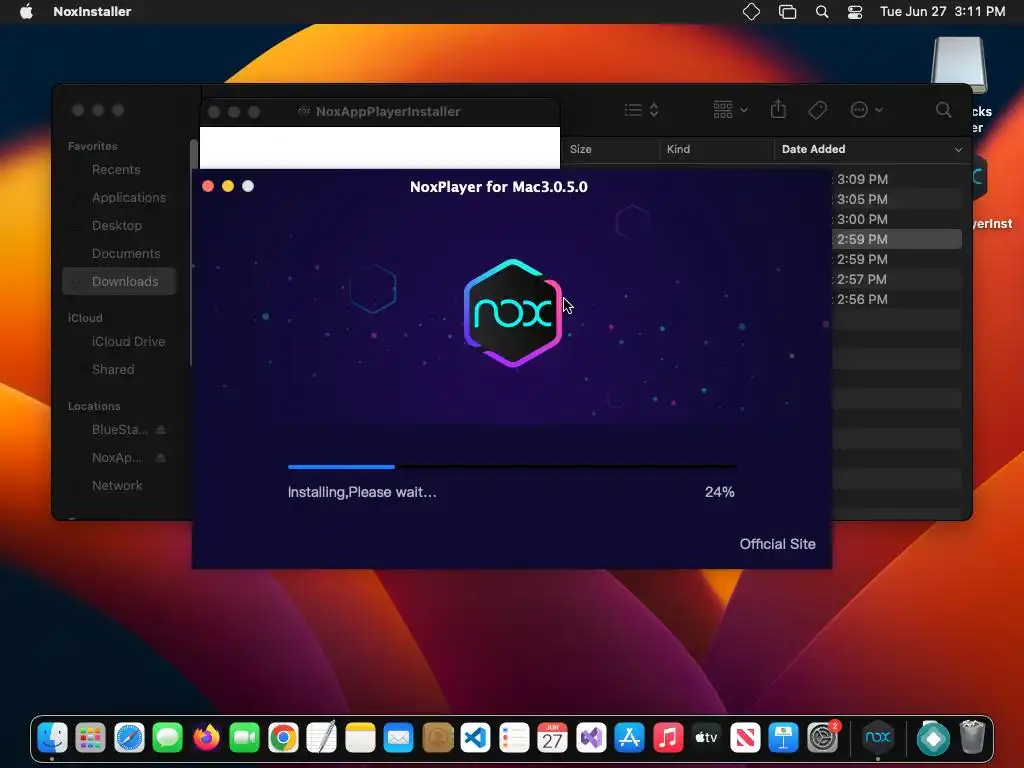
Task: Open Mail from the dock
Action: (x=398, y=738)
